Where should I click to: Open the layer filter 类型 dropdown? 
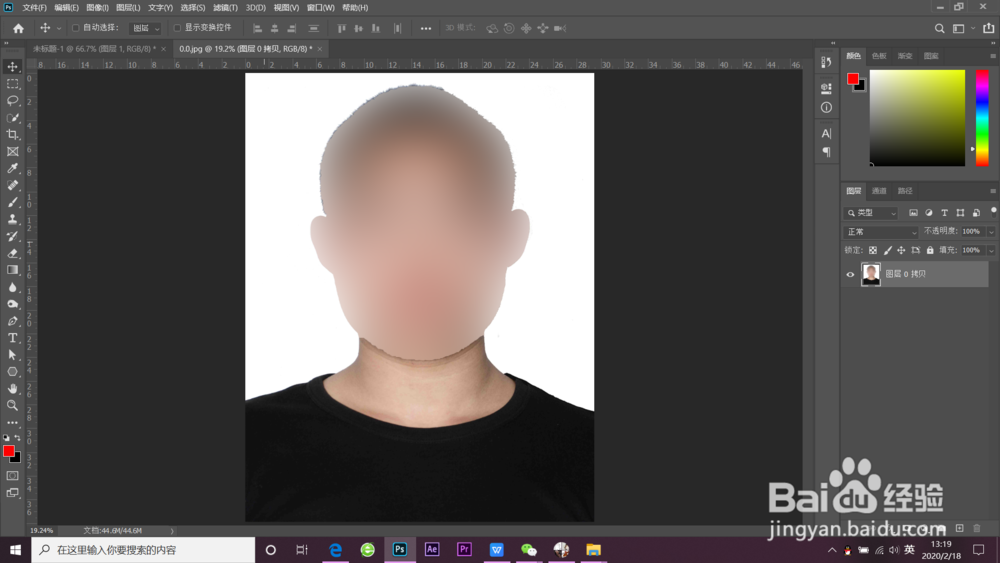tap(871, 213)
